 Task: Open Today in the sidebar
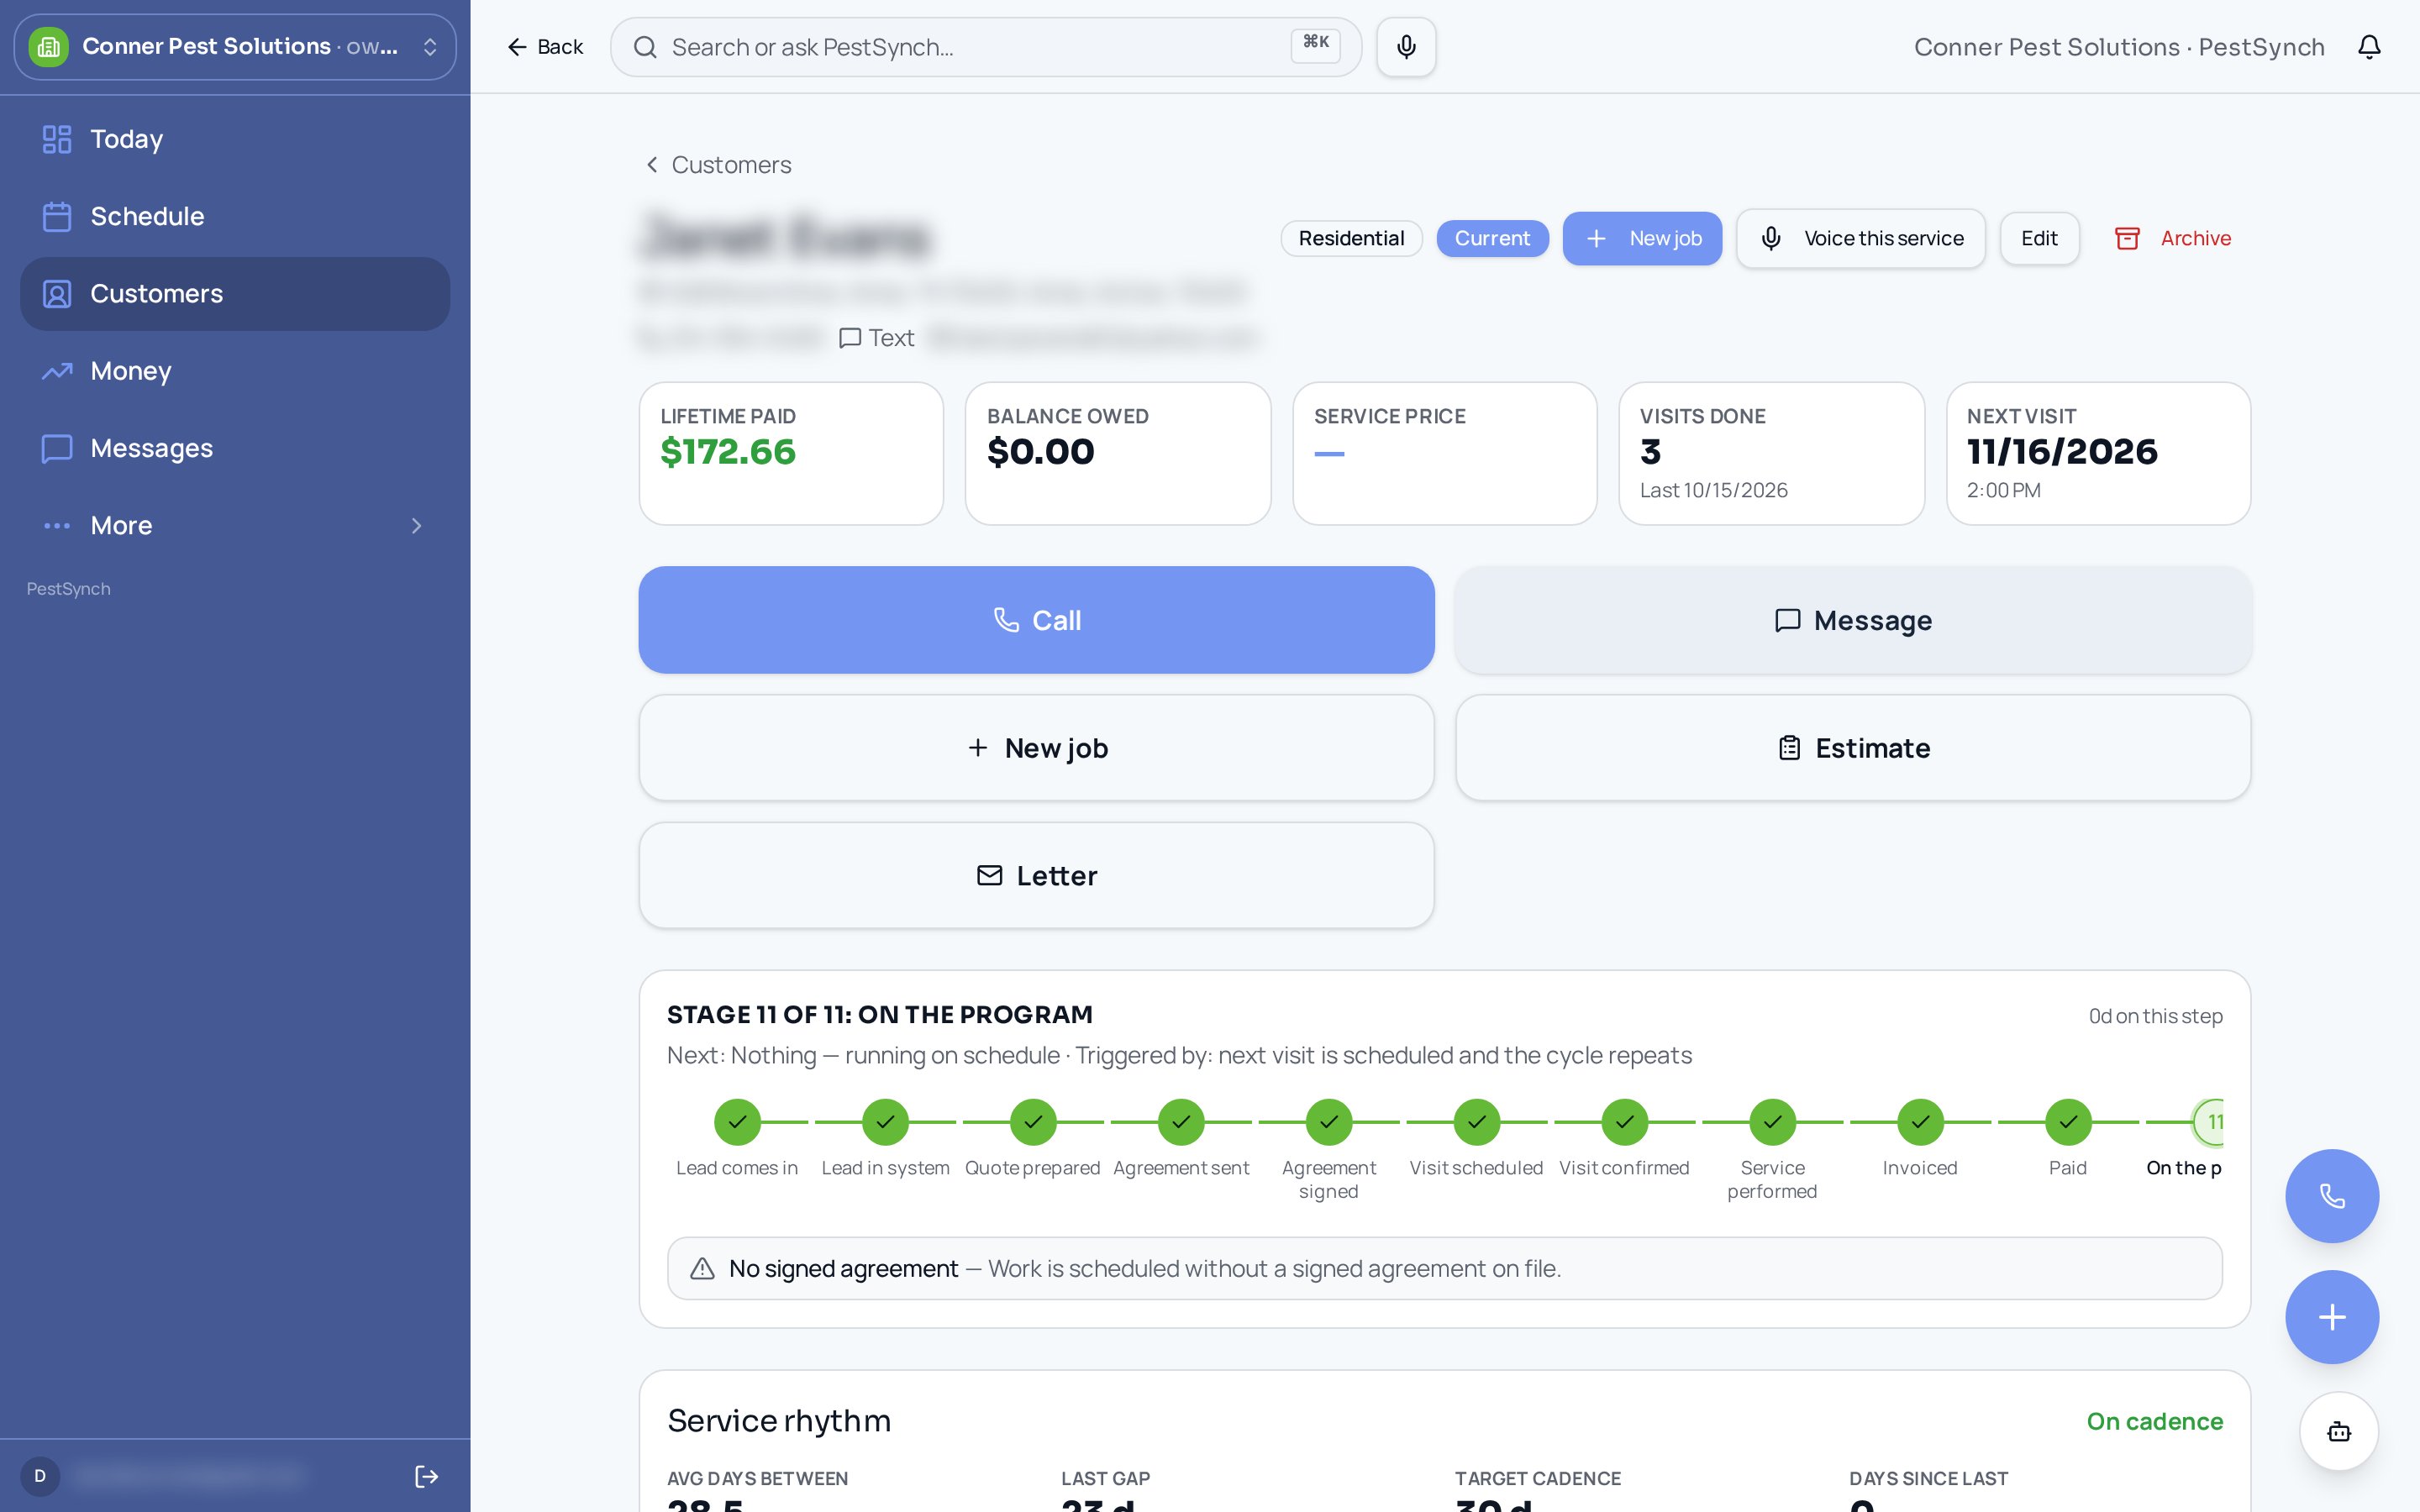tap(235, 139)
